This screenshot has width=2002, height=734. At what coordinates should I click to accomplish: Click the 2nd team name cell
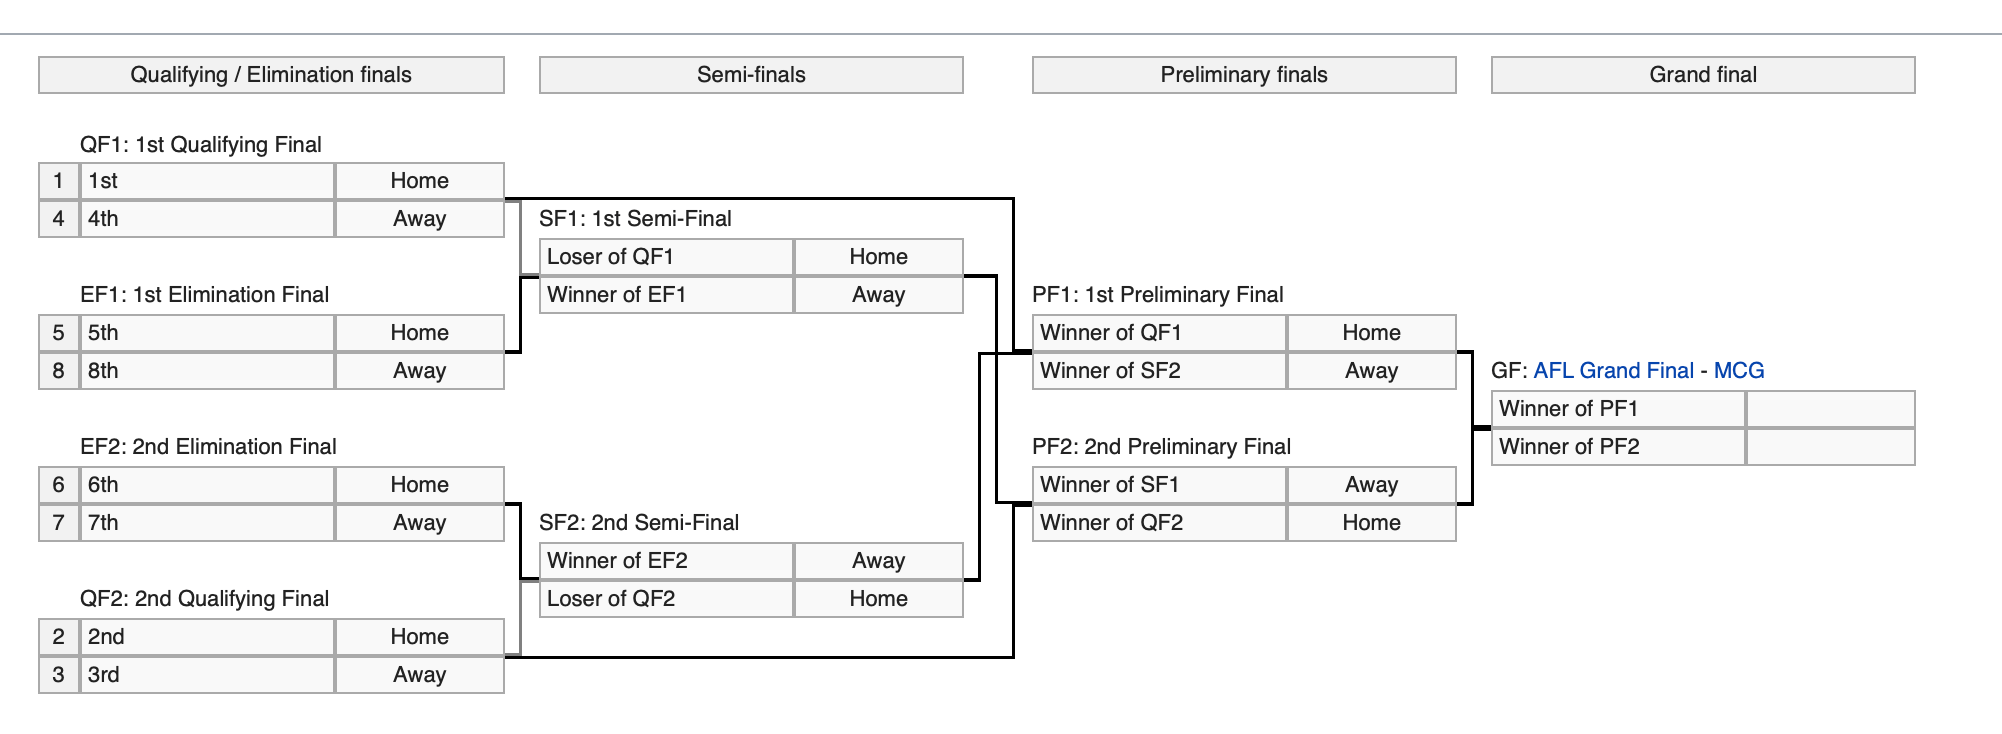206,637
